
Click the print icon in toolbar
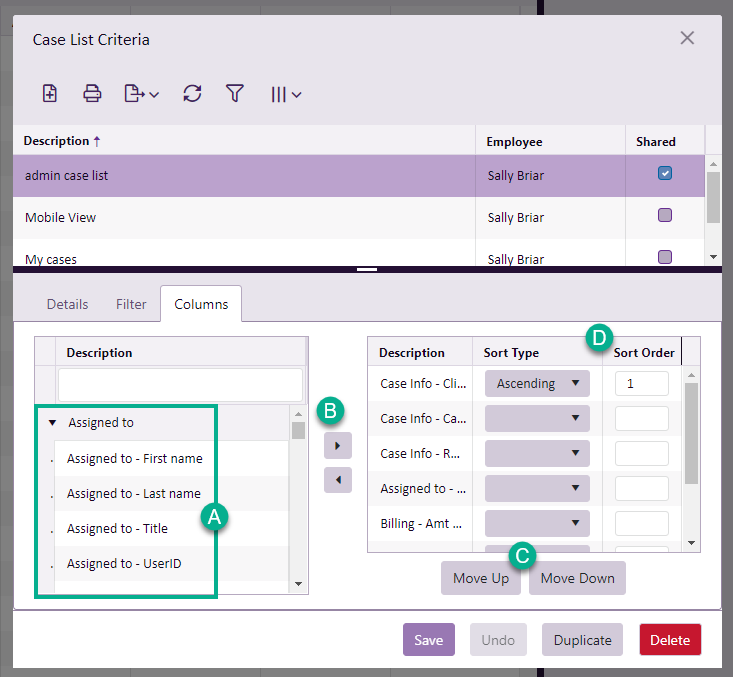[x=92, y=93]
